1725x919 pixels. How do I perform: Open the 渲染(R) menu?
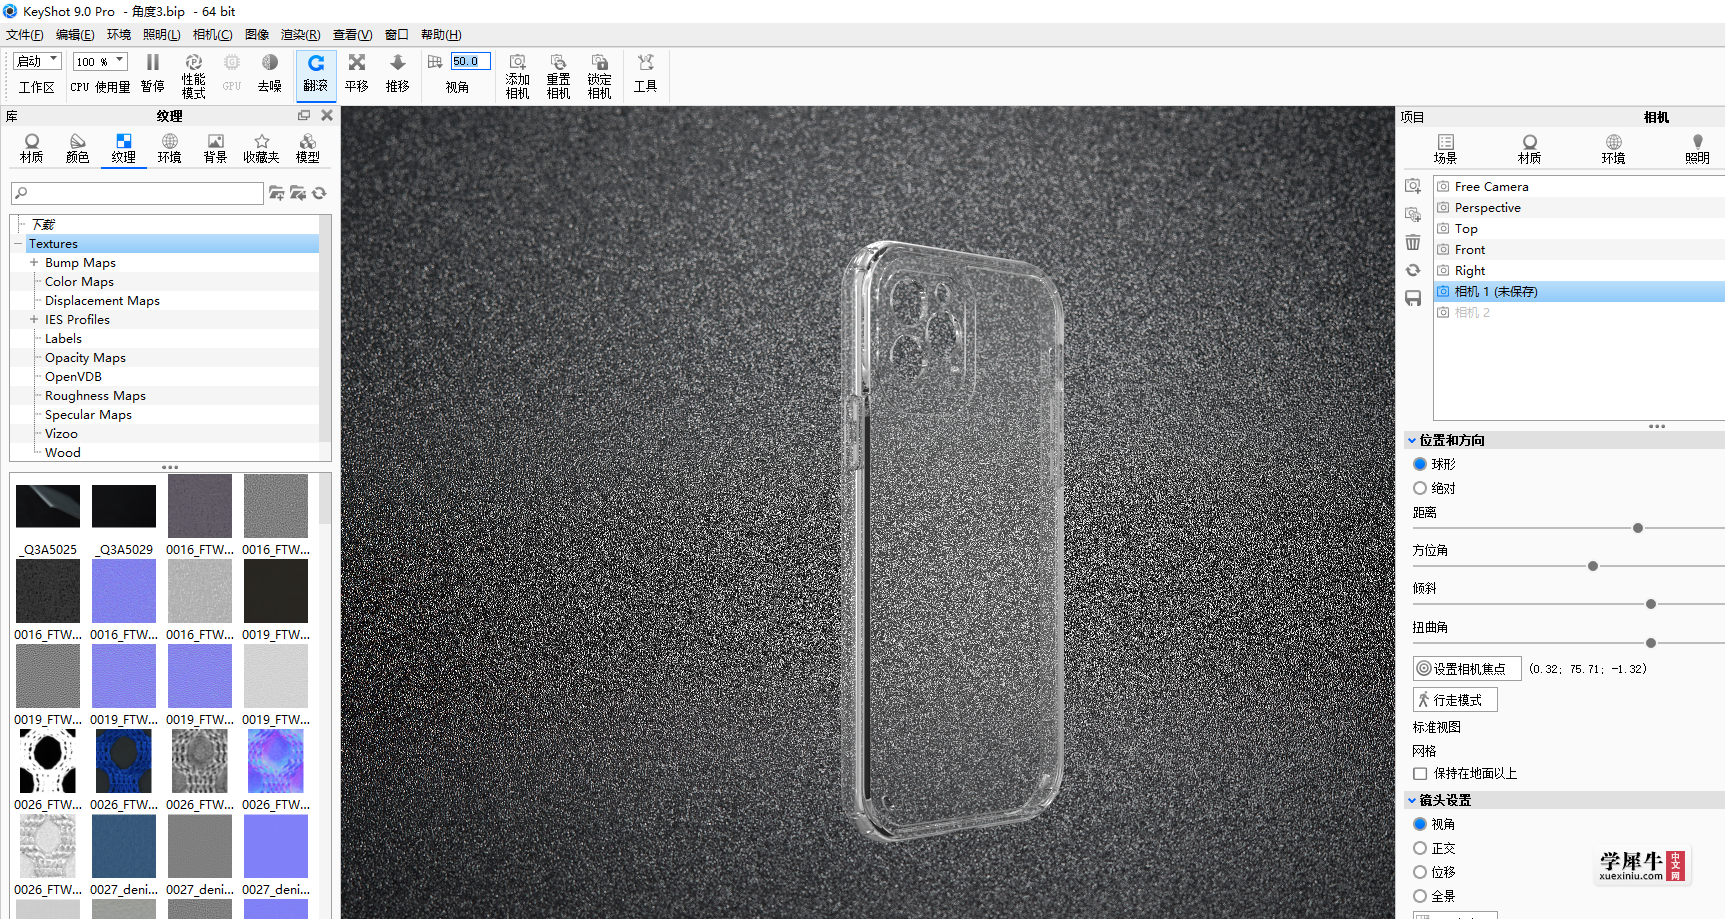(300, 35)
